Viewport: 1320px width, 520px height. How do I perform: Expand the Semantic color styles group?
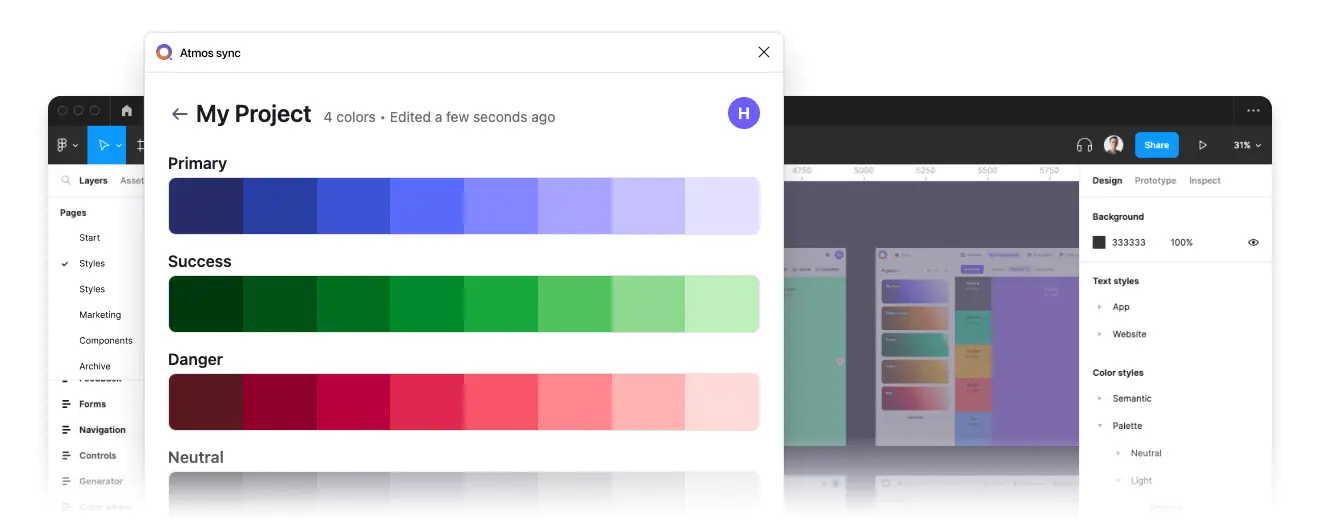(1099, 398)
